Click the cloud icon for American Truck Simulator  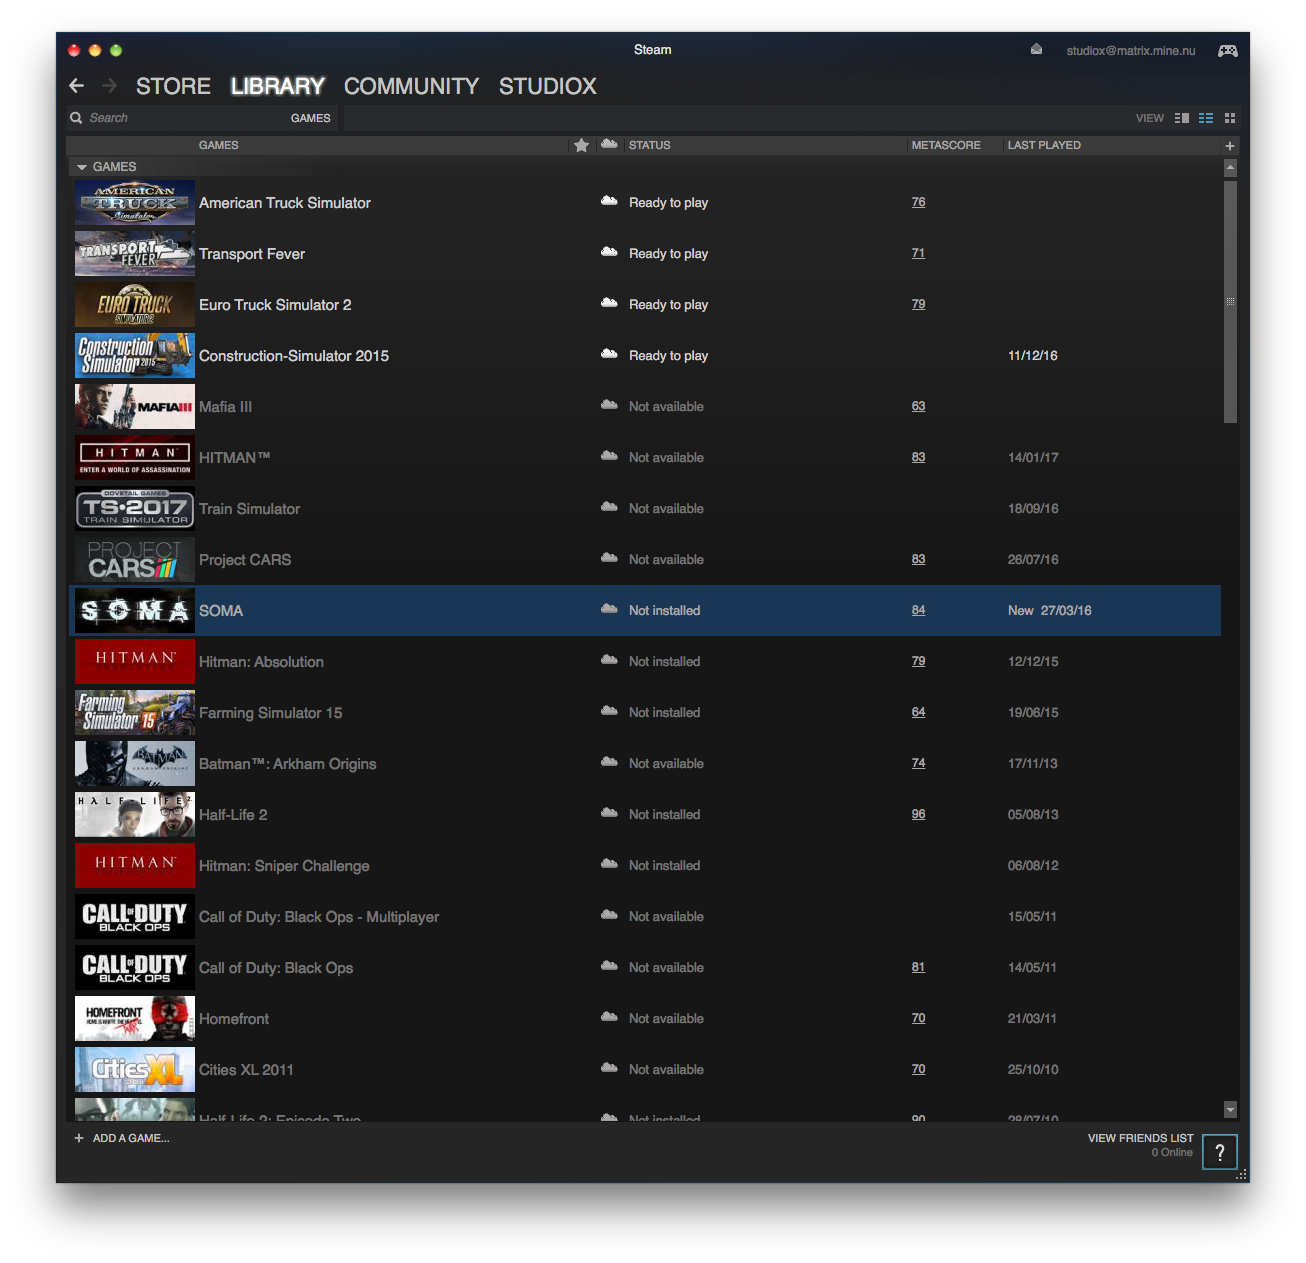click(x=609, y=201)
